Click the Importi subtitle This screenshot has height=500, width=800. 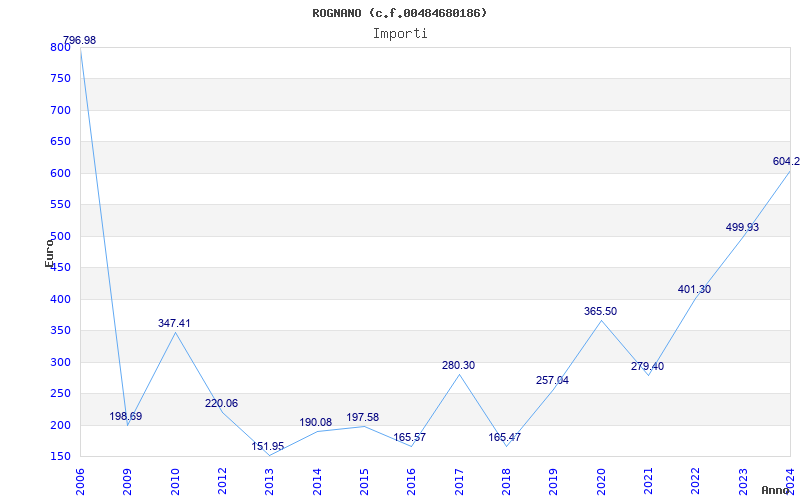coord(400,34)
